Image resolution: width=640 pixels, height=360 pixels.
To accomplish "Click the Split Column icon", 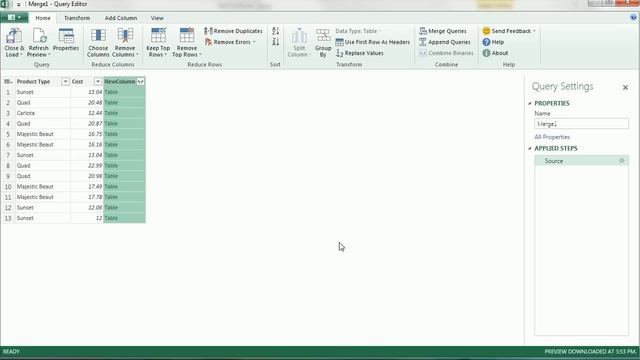I will tap(299, 36).
